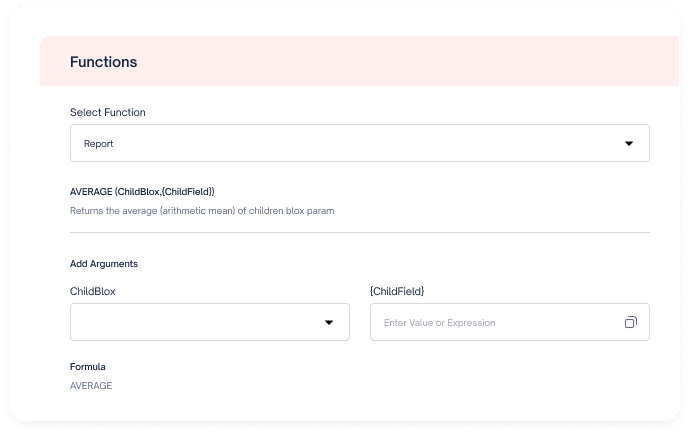
Task: Click the divider line below the description
Action: [x=360, y=232]
